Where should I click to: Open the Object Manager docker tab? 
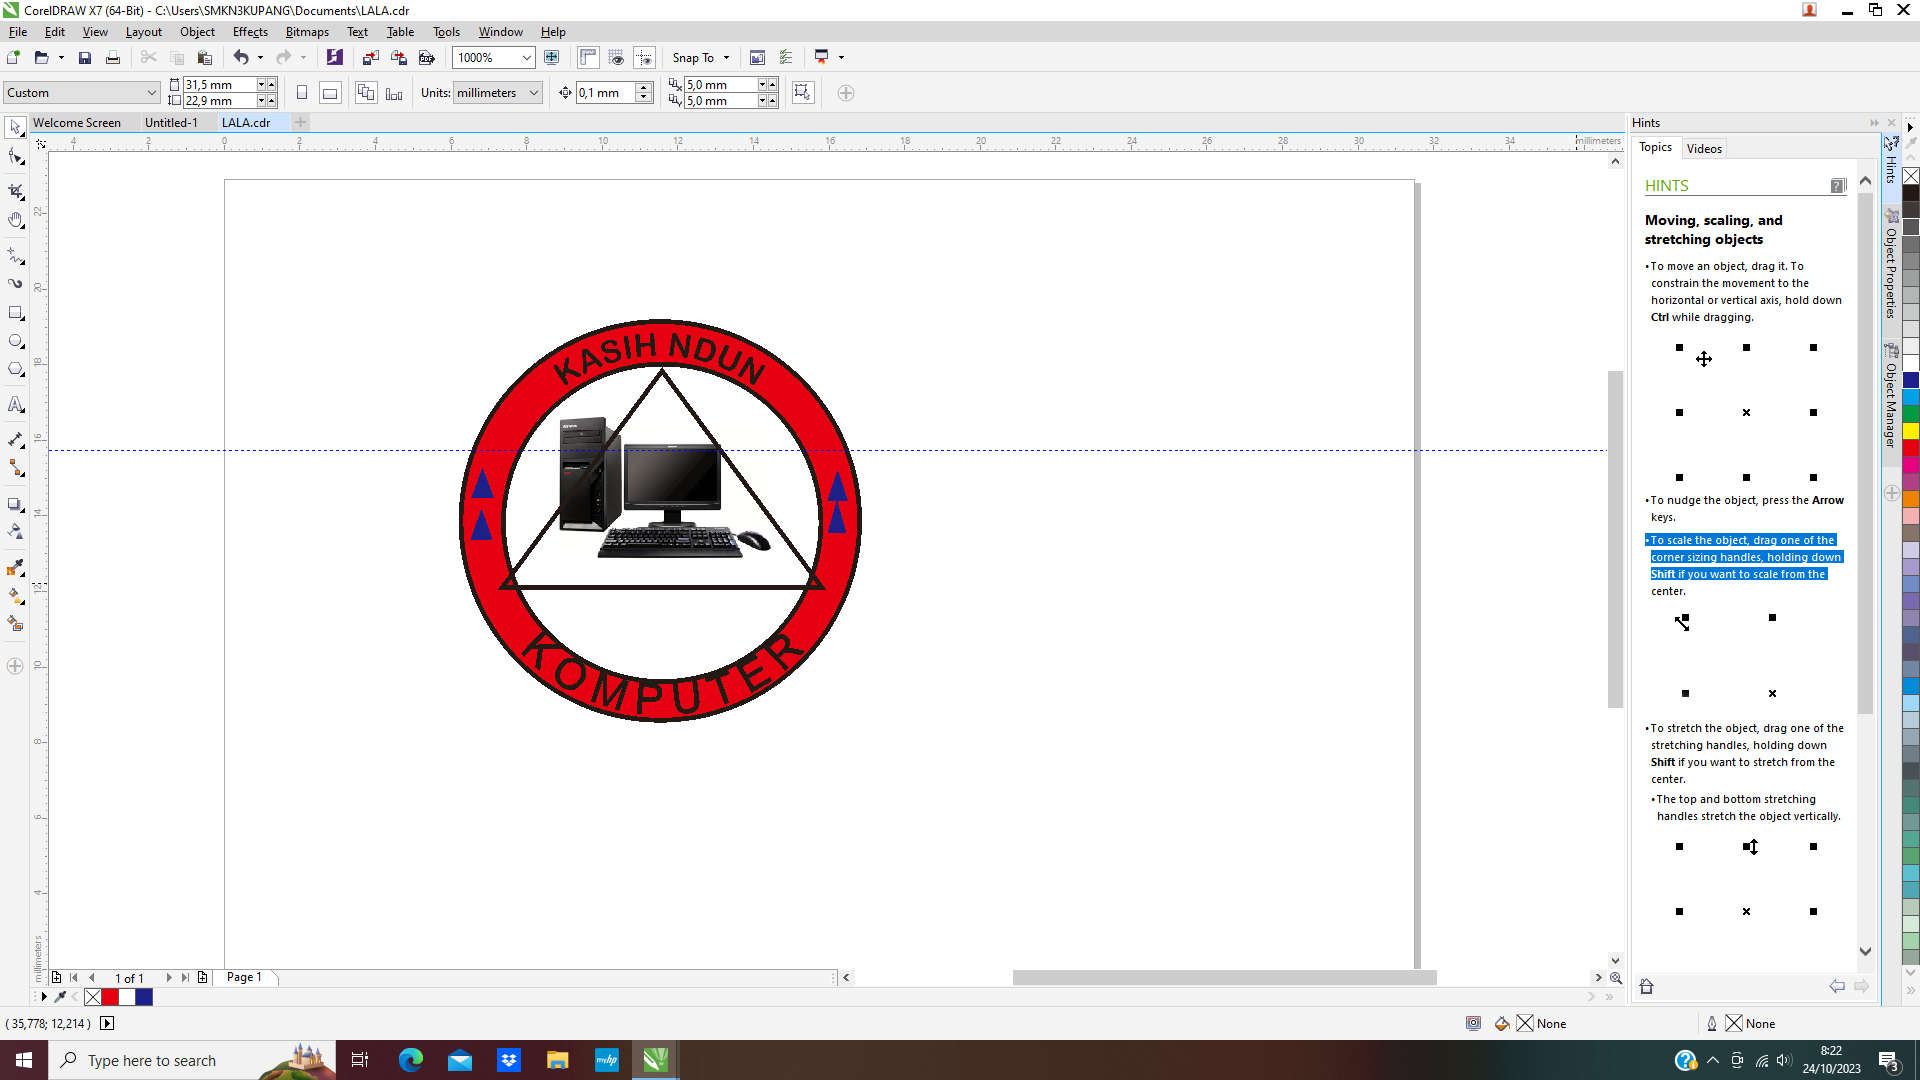(x=1891, y=396)
